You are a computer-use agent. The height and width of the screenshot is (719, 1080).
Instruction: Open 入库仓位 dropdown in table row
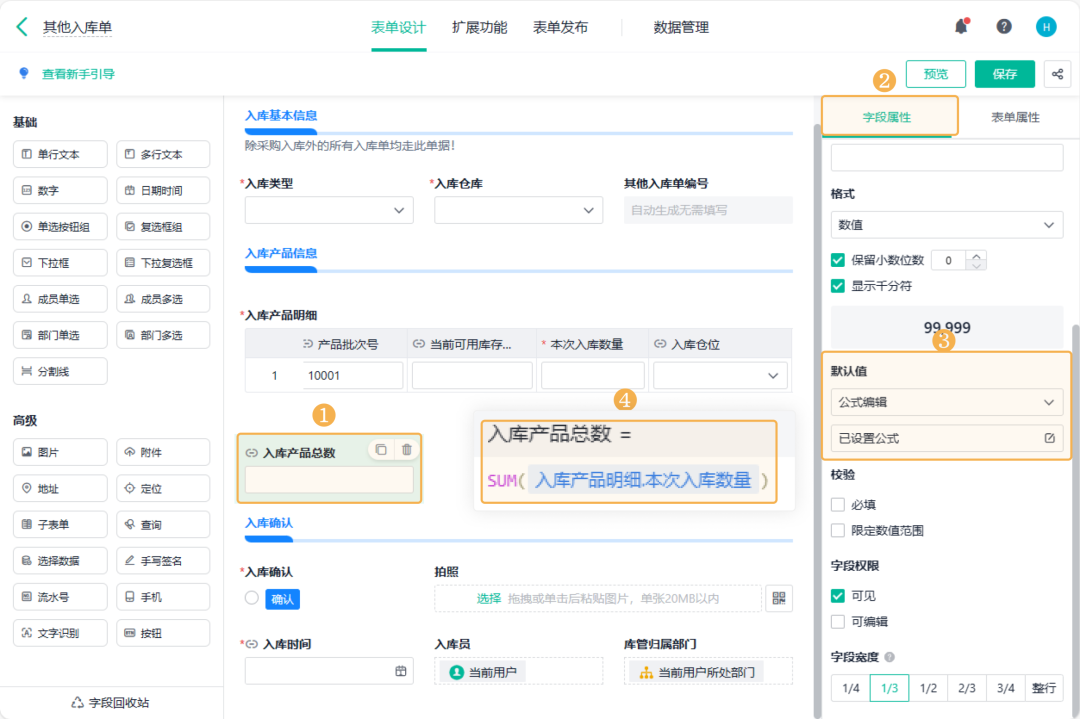pyautogui.click(x=720, y=375)
